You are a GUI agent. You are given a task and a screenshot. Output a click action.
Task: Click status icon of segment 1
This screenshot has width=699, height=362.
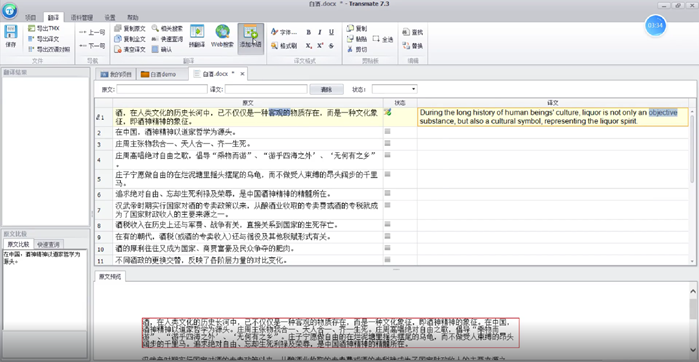click(387, 112)
